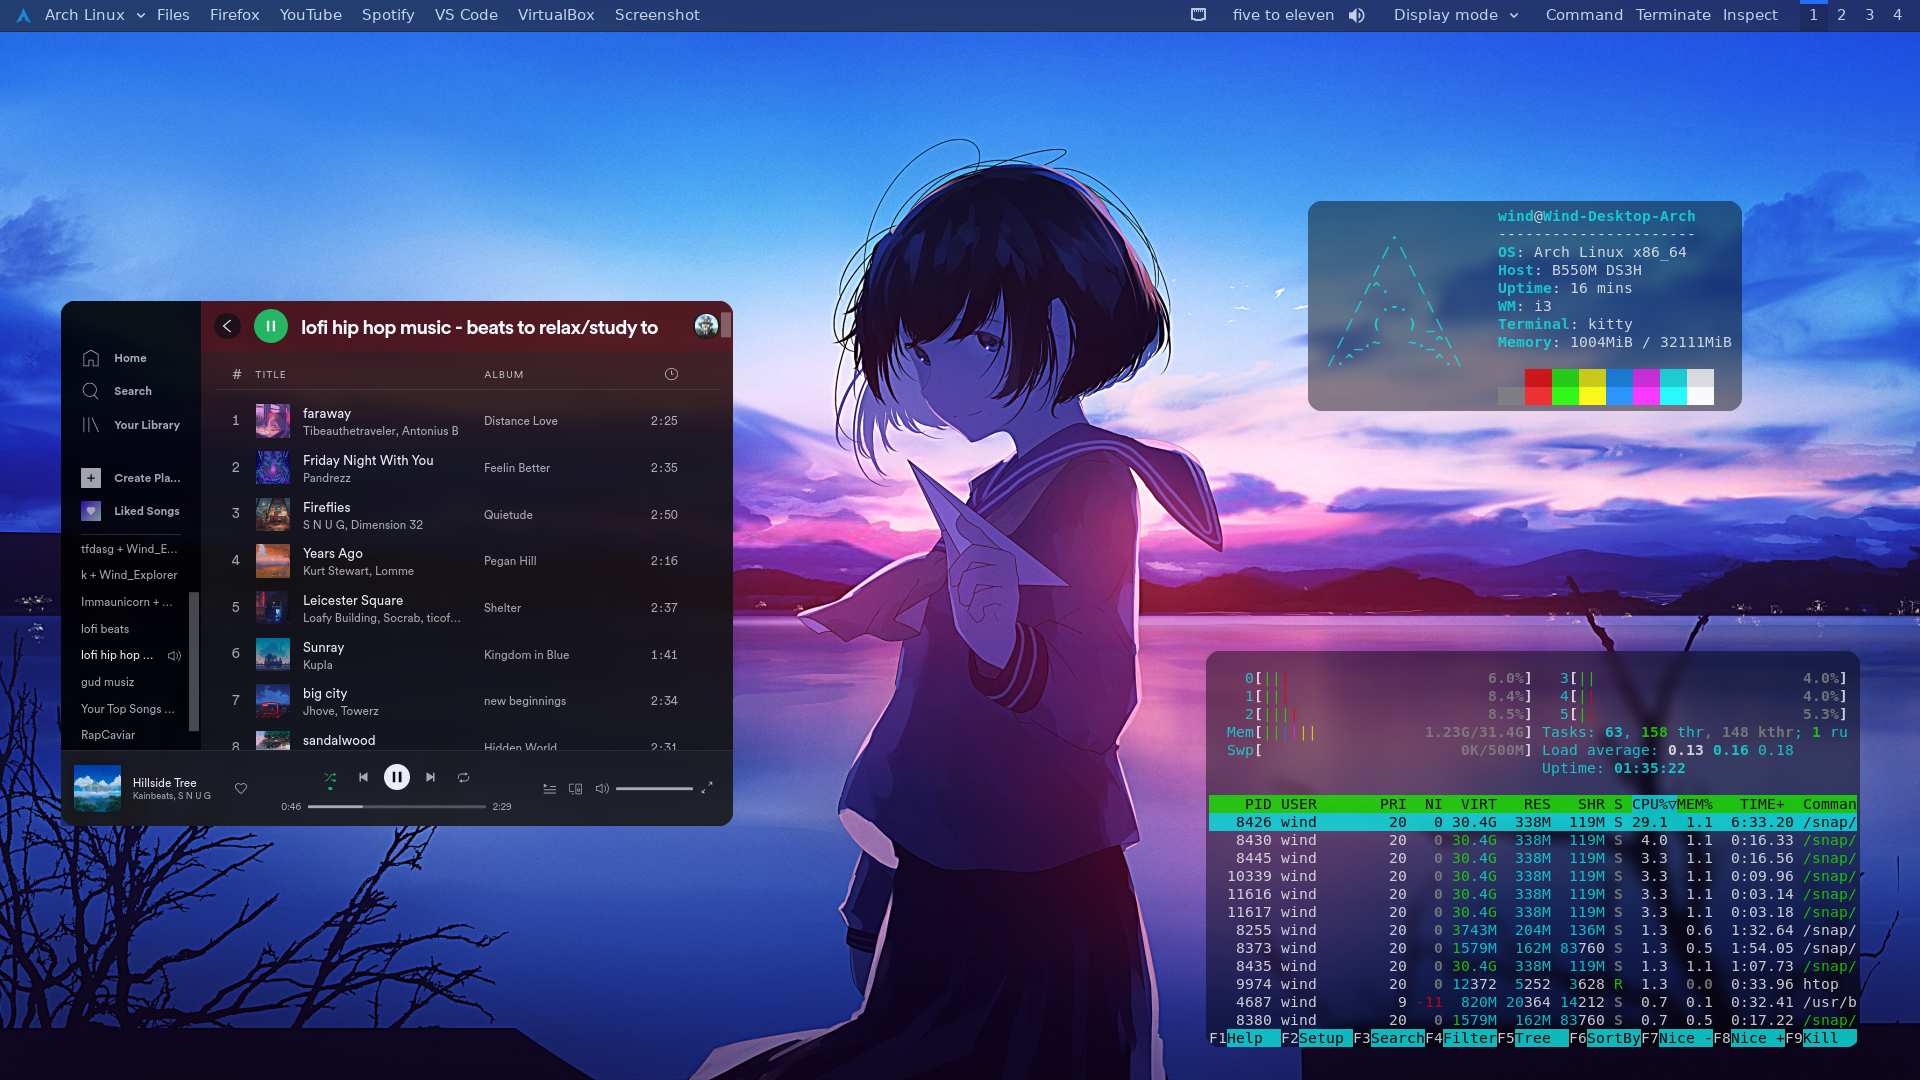1920x1080 pixels.
Task: Open Spotify Home from the sidebar
Action: 129,358
